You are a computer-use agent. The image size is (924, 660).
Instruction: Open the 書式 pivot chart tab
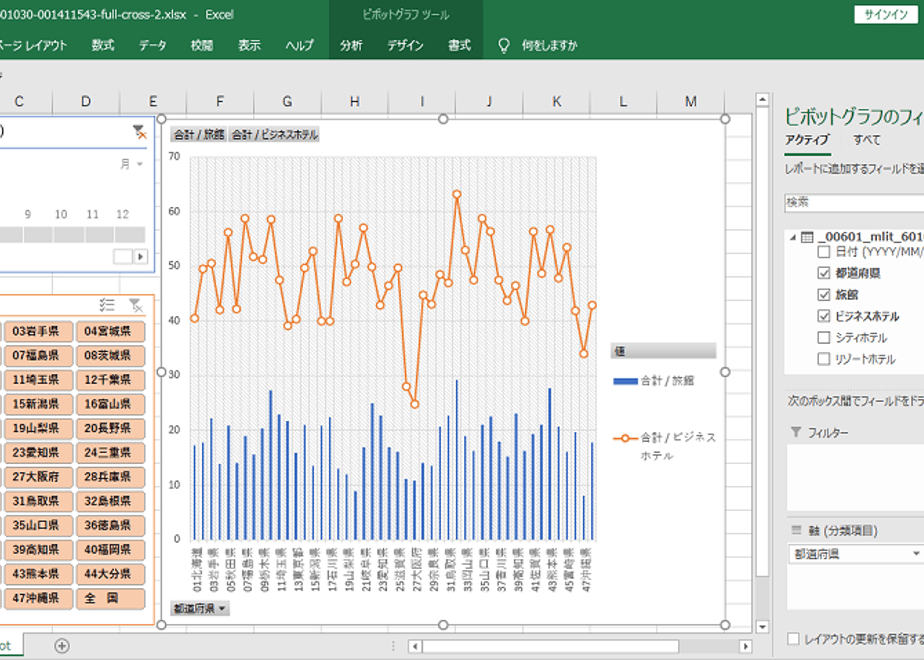(459, 45)
